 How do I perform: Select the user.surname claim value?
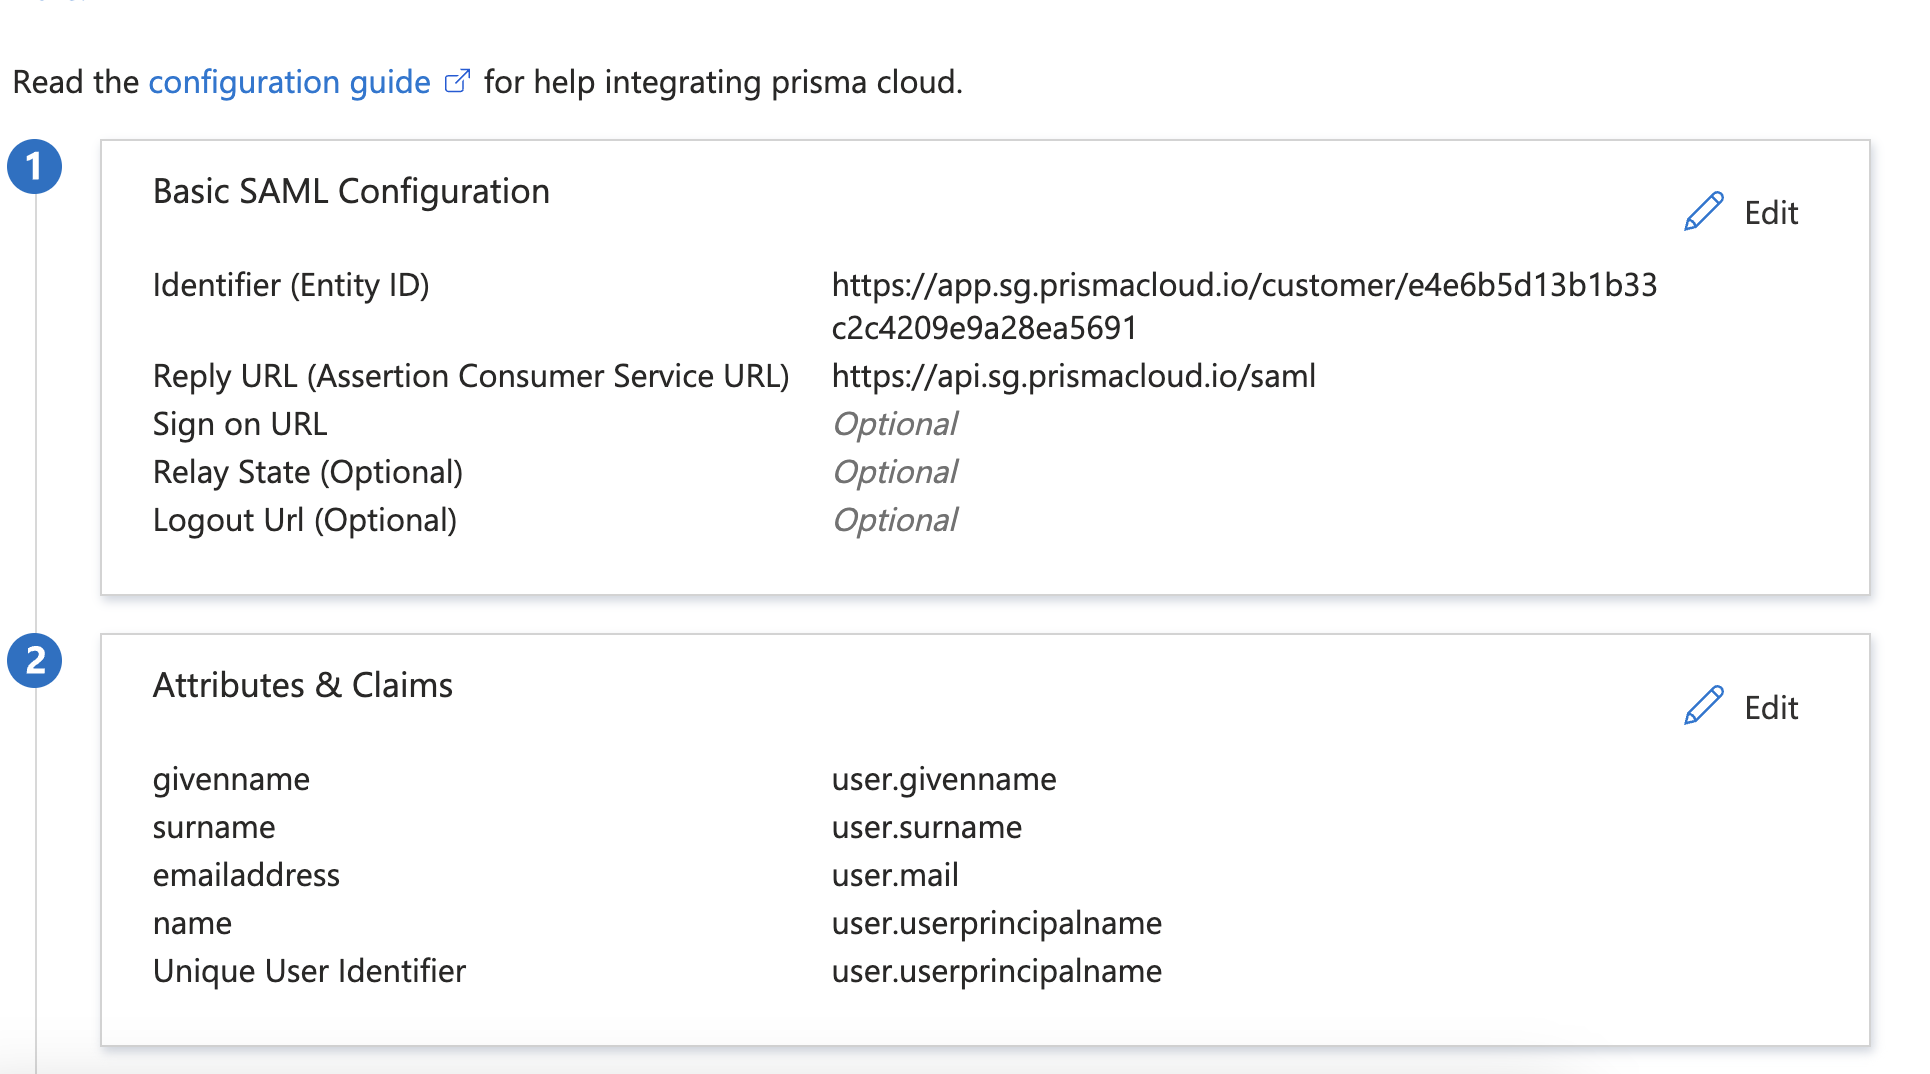pyautogui.click(x=926, y=828)
